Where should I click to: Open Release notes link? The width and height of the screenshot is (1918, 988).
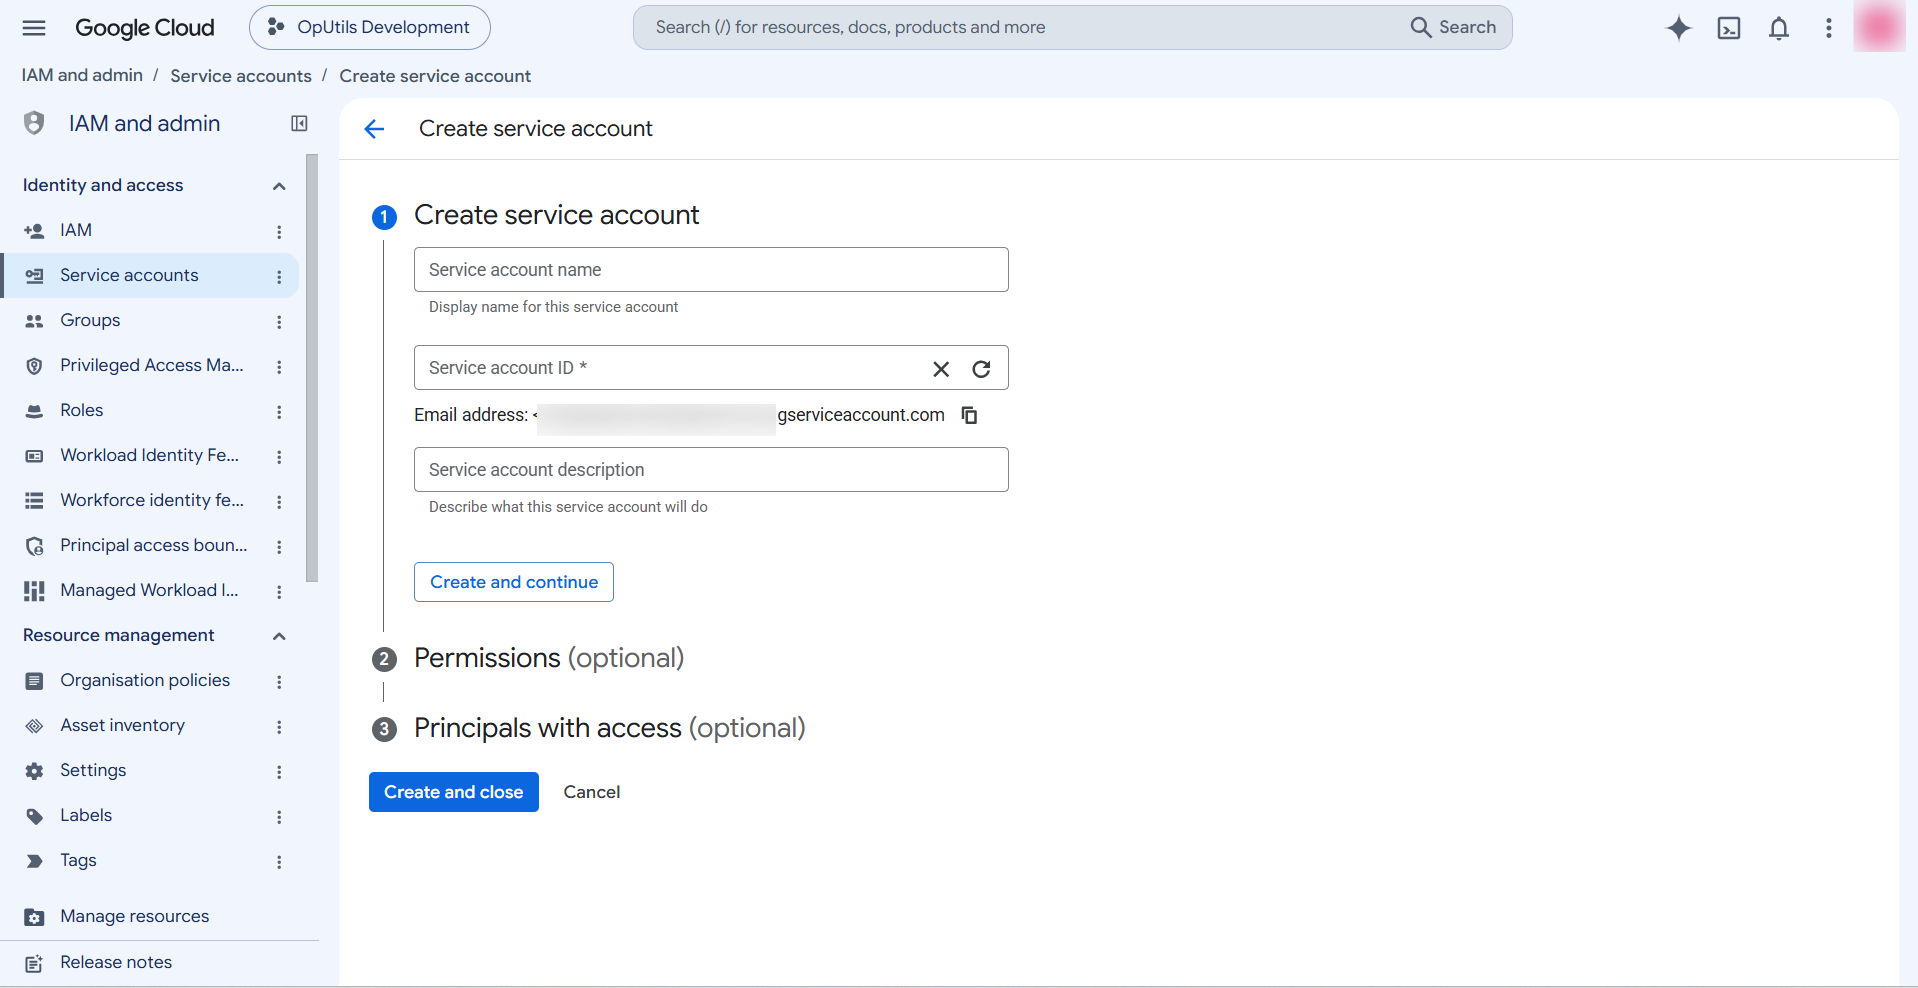coord(116,962)
